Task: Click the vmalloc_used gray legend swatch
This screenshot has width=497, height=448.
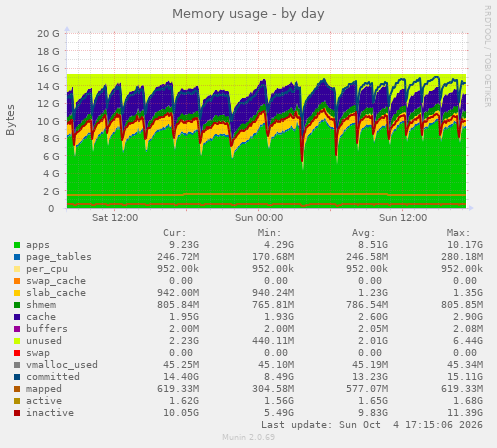Action: [17, 365]
